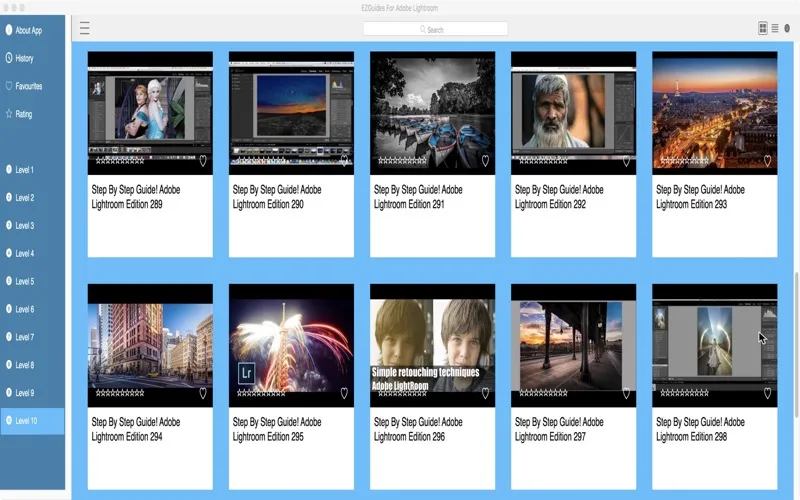Click title 'Lightroom Edition 296'

click(409, 437)
